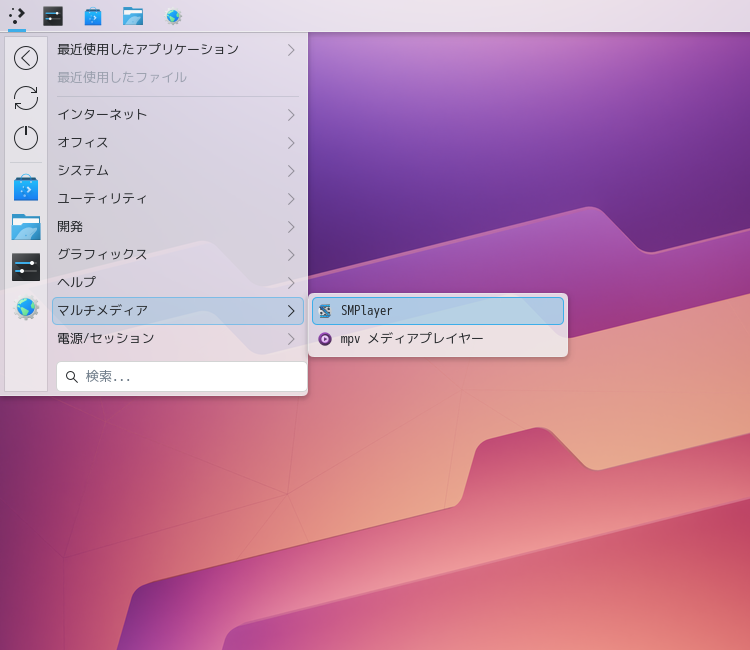Open System Settings sliders icon in sidebar
Image resolution: width=750 pixels, height=650 pixels.
[x=26, y=267]
